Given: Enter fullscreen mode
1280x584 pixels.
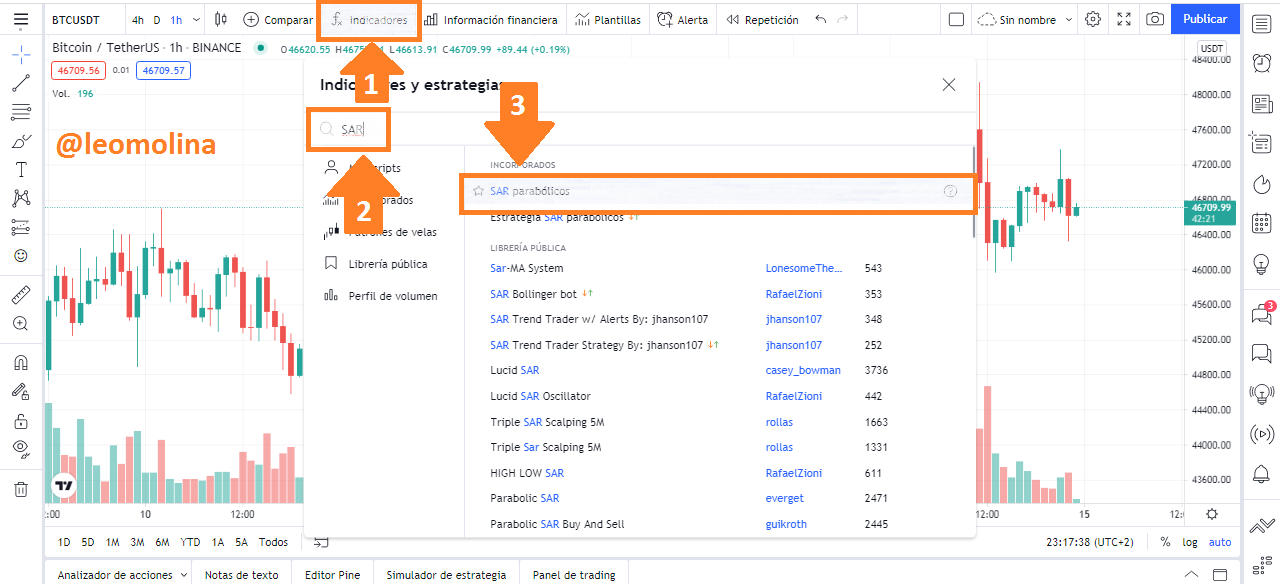Looking at the screenshot, I should (x=1124, y=19).
